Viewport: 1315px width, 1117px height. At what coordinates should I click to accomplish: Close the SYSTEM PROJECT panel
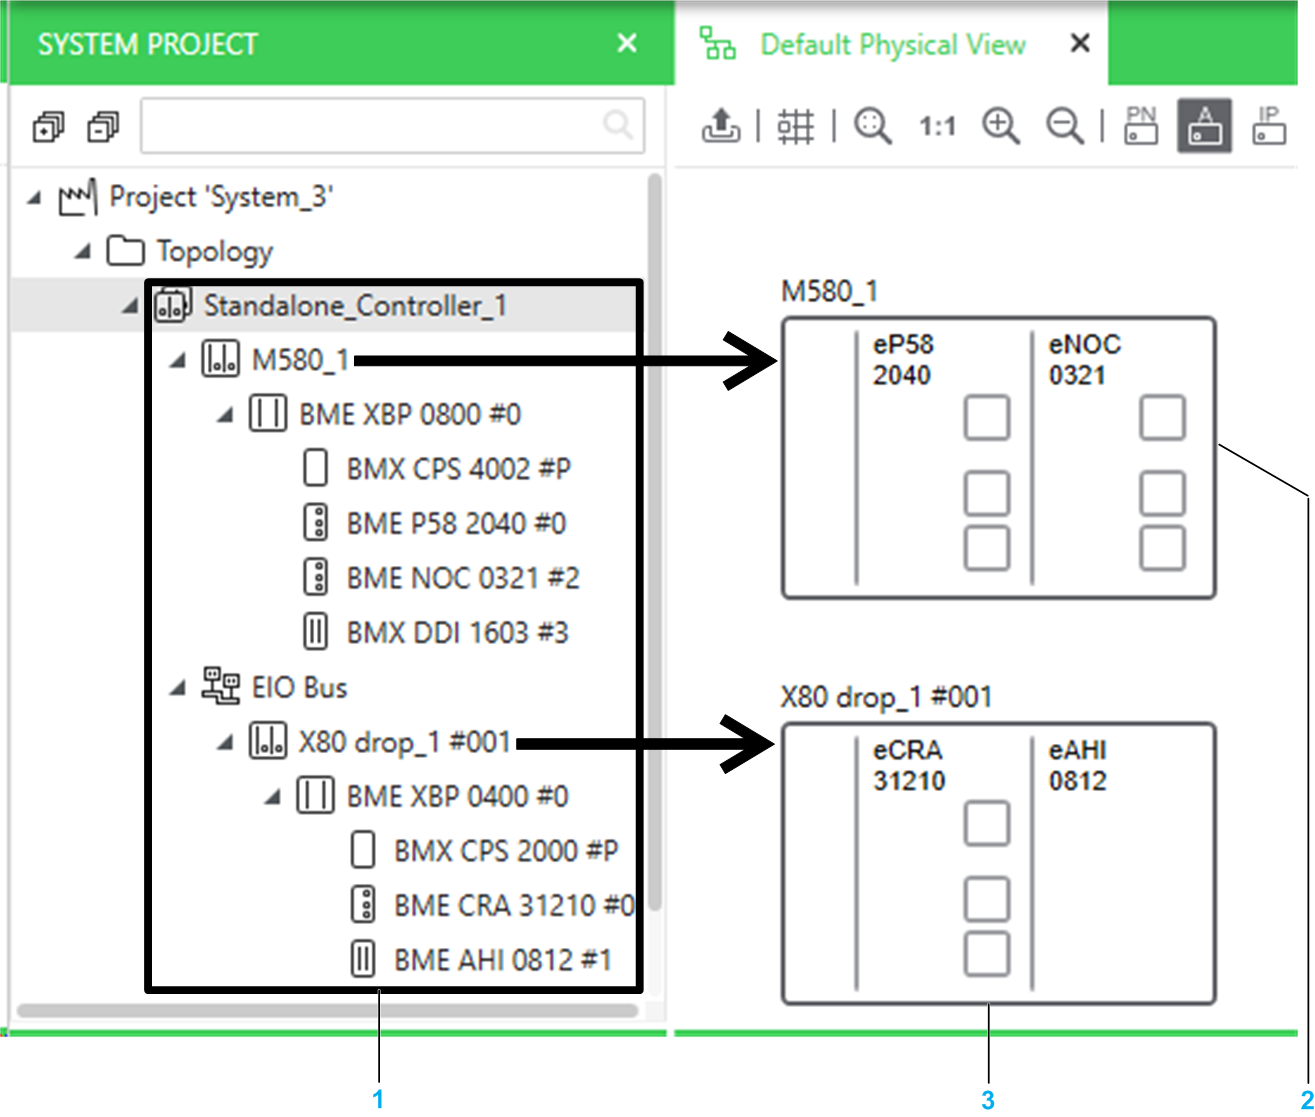click(627, 44)
